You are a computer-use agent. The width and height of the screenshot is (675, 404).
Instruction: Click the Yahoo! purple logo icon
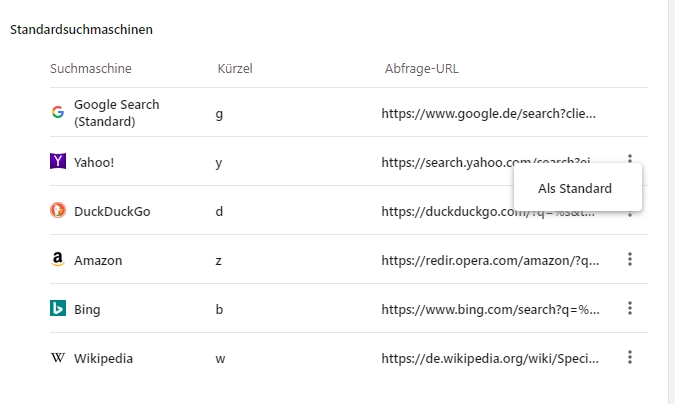pos(58,161)
